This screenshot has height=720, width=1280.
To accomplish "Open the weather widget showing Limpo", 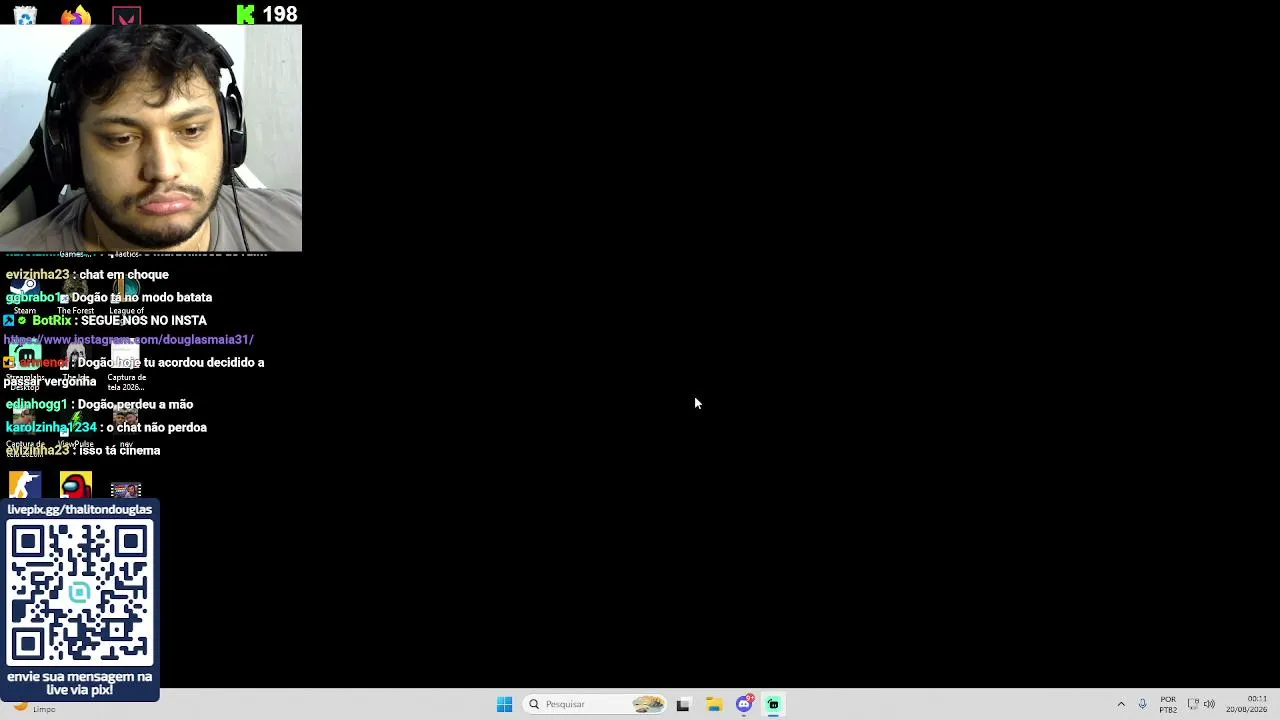I will click(x=35, y=708).
